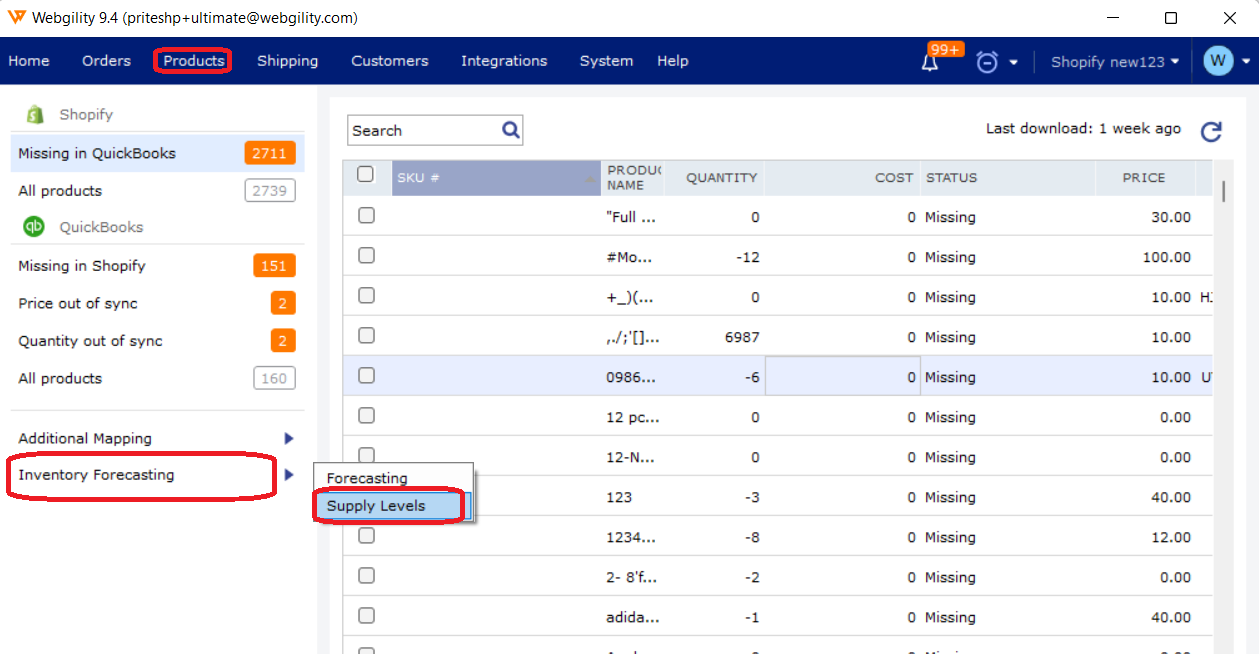Open the Integrations menu
This screenshot has width=1259, height=654.
click(504, 61)
